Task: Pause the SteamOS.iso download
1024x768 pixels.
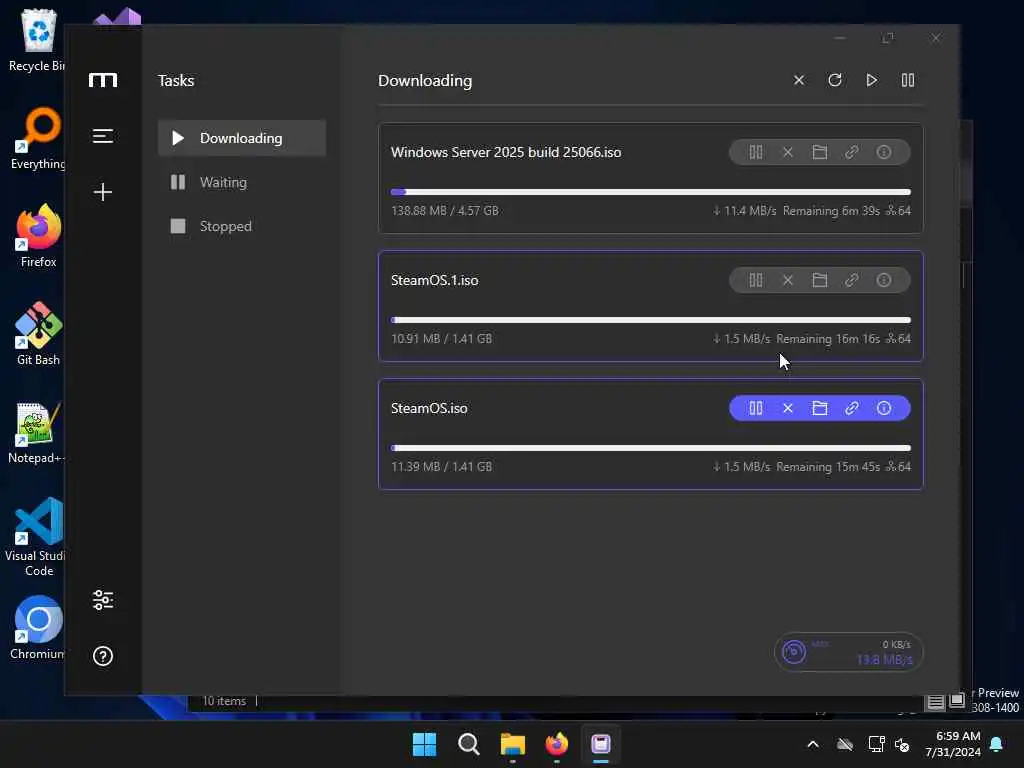Action: point(756,408)
